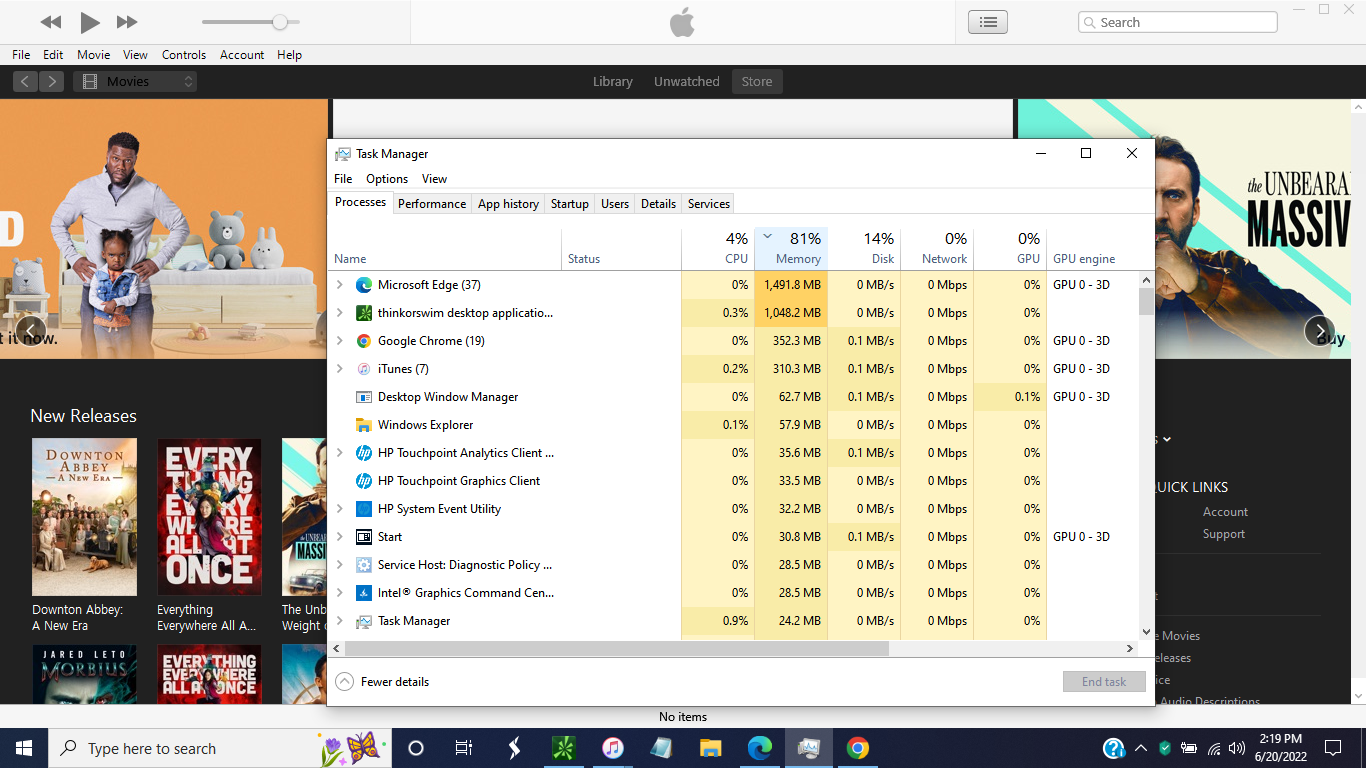
Task: Open Account quick link in iTunes
Action: point(1225,512)
